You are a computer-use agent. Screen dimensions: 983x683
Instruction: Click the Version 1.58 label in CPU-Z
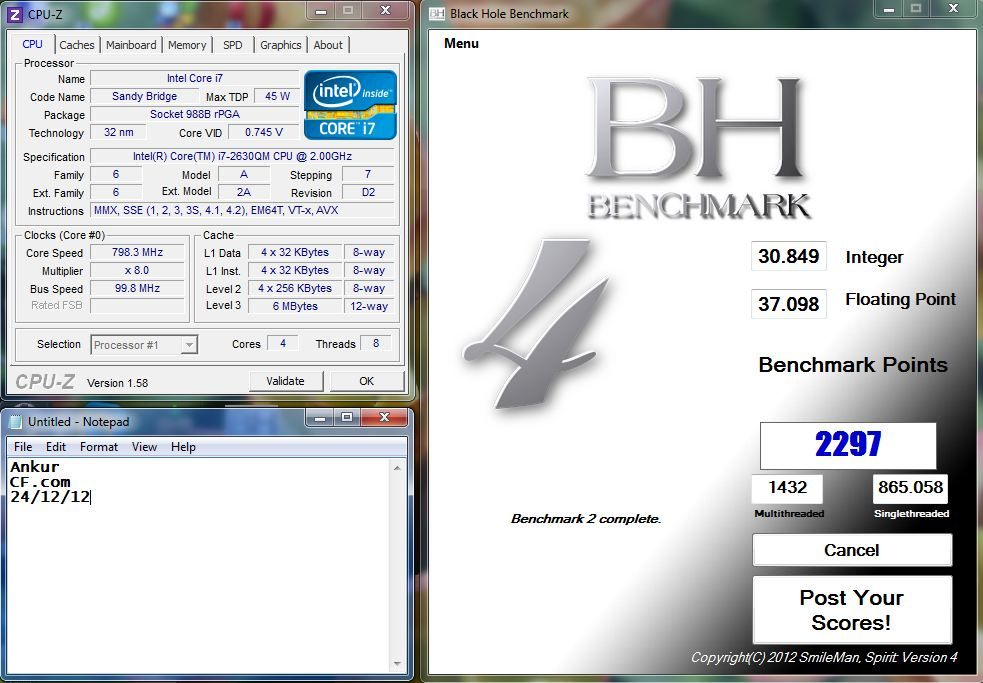pyautogui.click(x=117, y=383)
